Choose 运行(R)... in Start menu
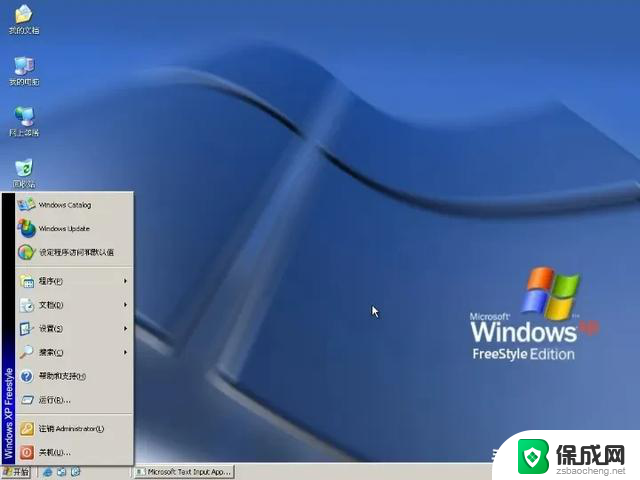Image resolution: width=640 pixels, height=480 pixels. point(74,400)
